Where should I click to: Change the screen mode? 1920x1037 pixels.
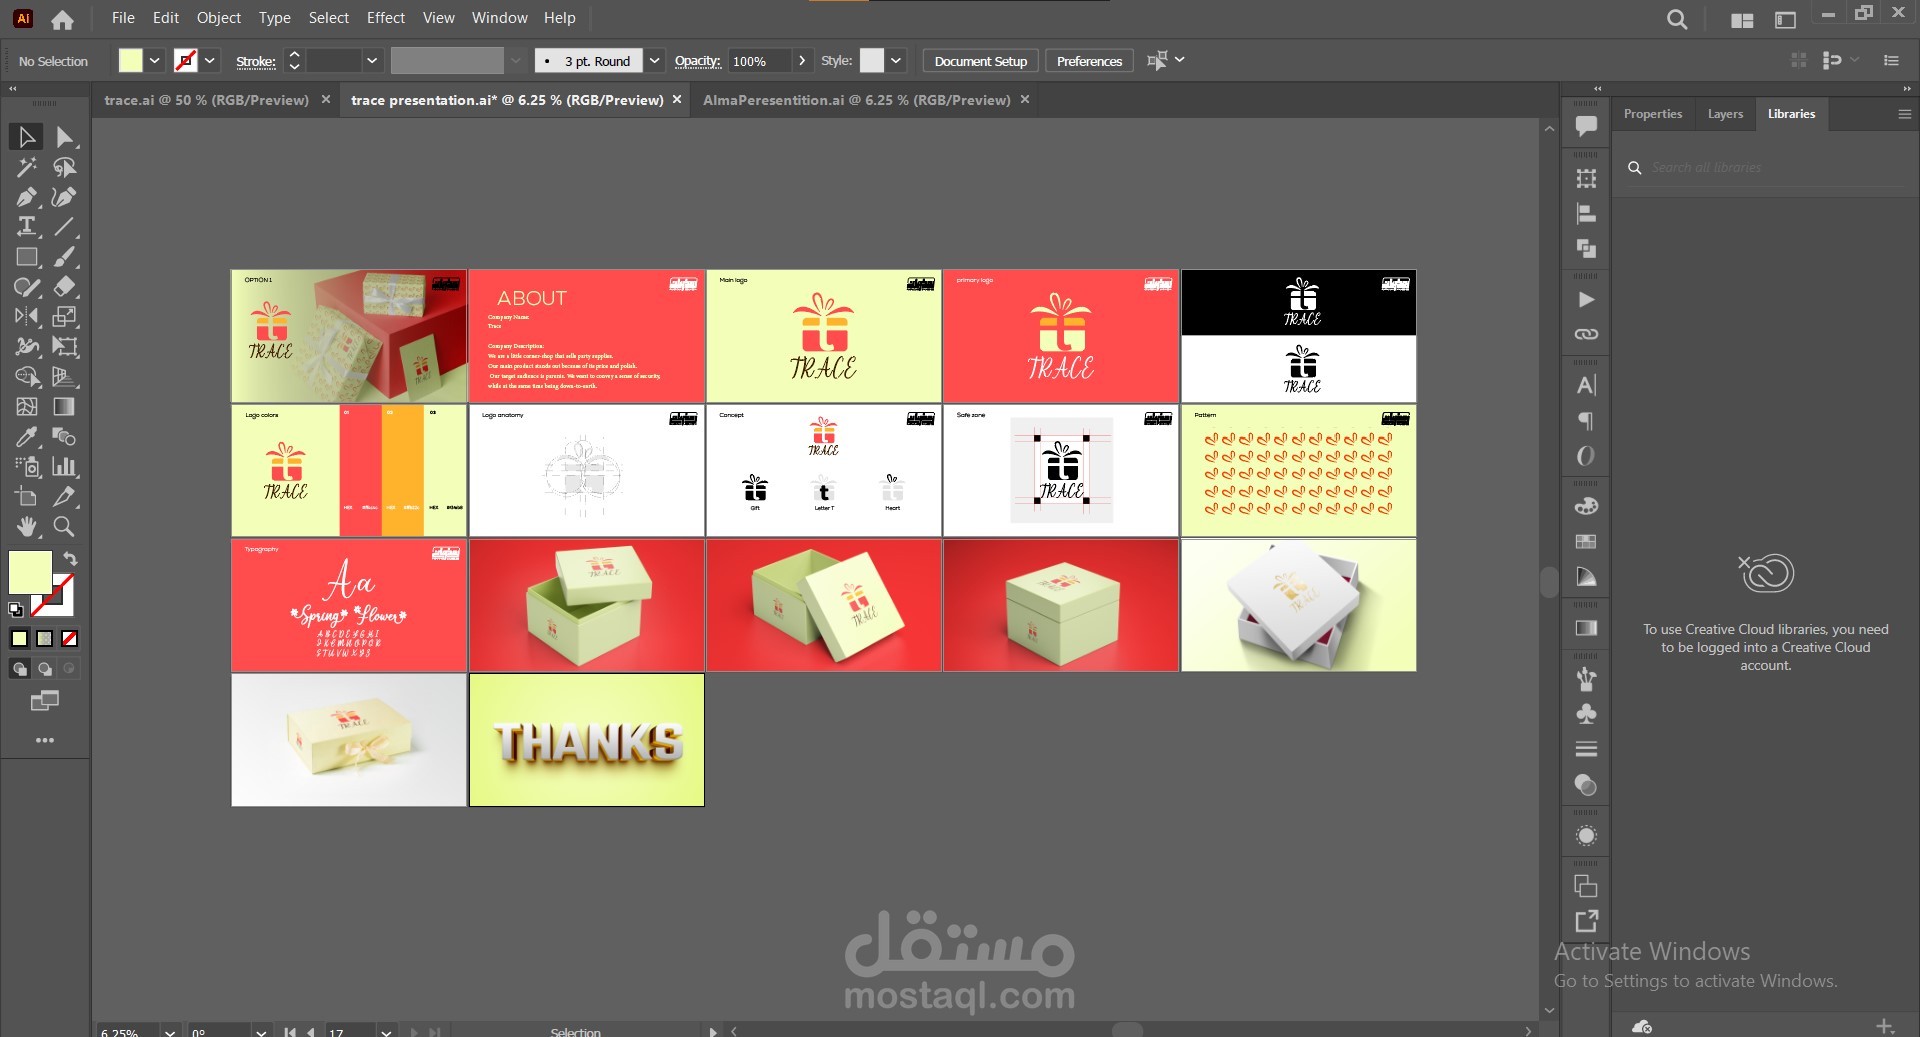[x=45, y=701]
